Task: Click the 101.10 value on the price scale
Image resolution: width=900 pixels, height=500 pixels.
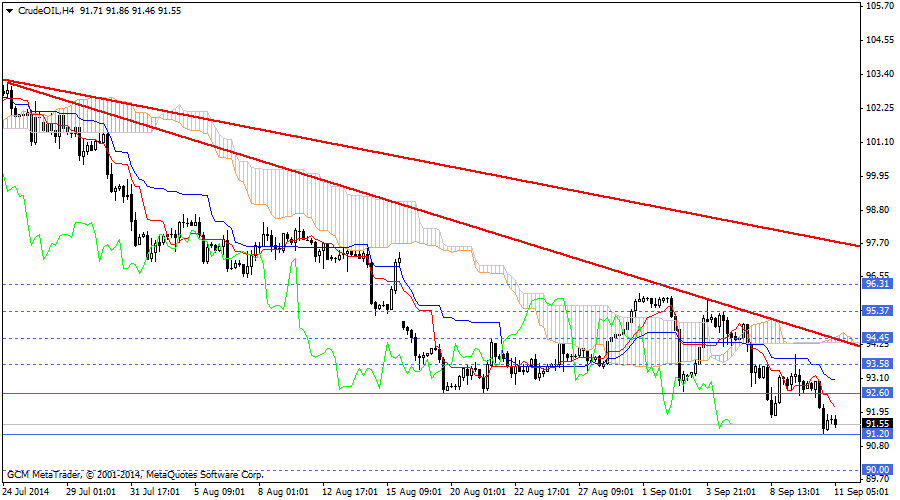Action: [x=879, y=142]
